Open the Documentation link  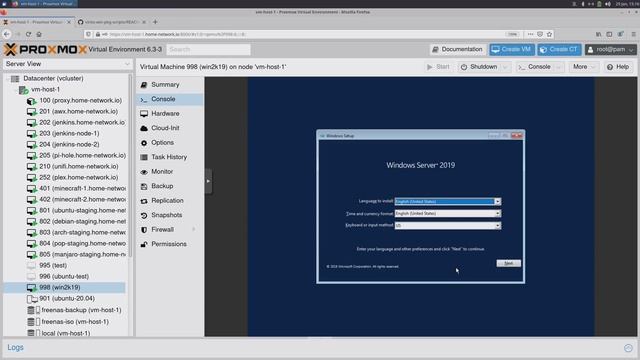point(458,49)
